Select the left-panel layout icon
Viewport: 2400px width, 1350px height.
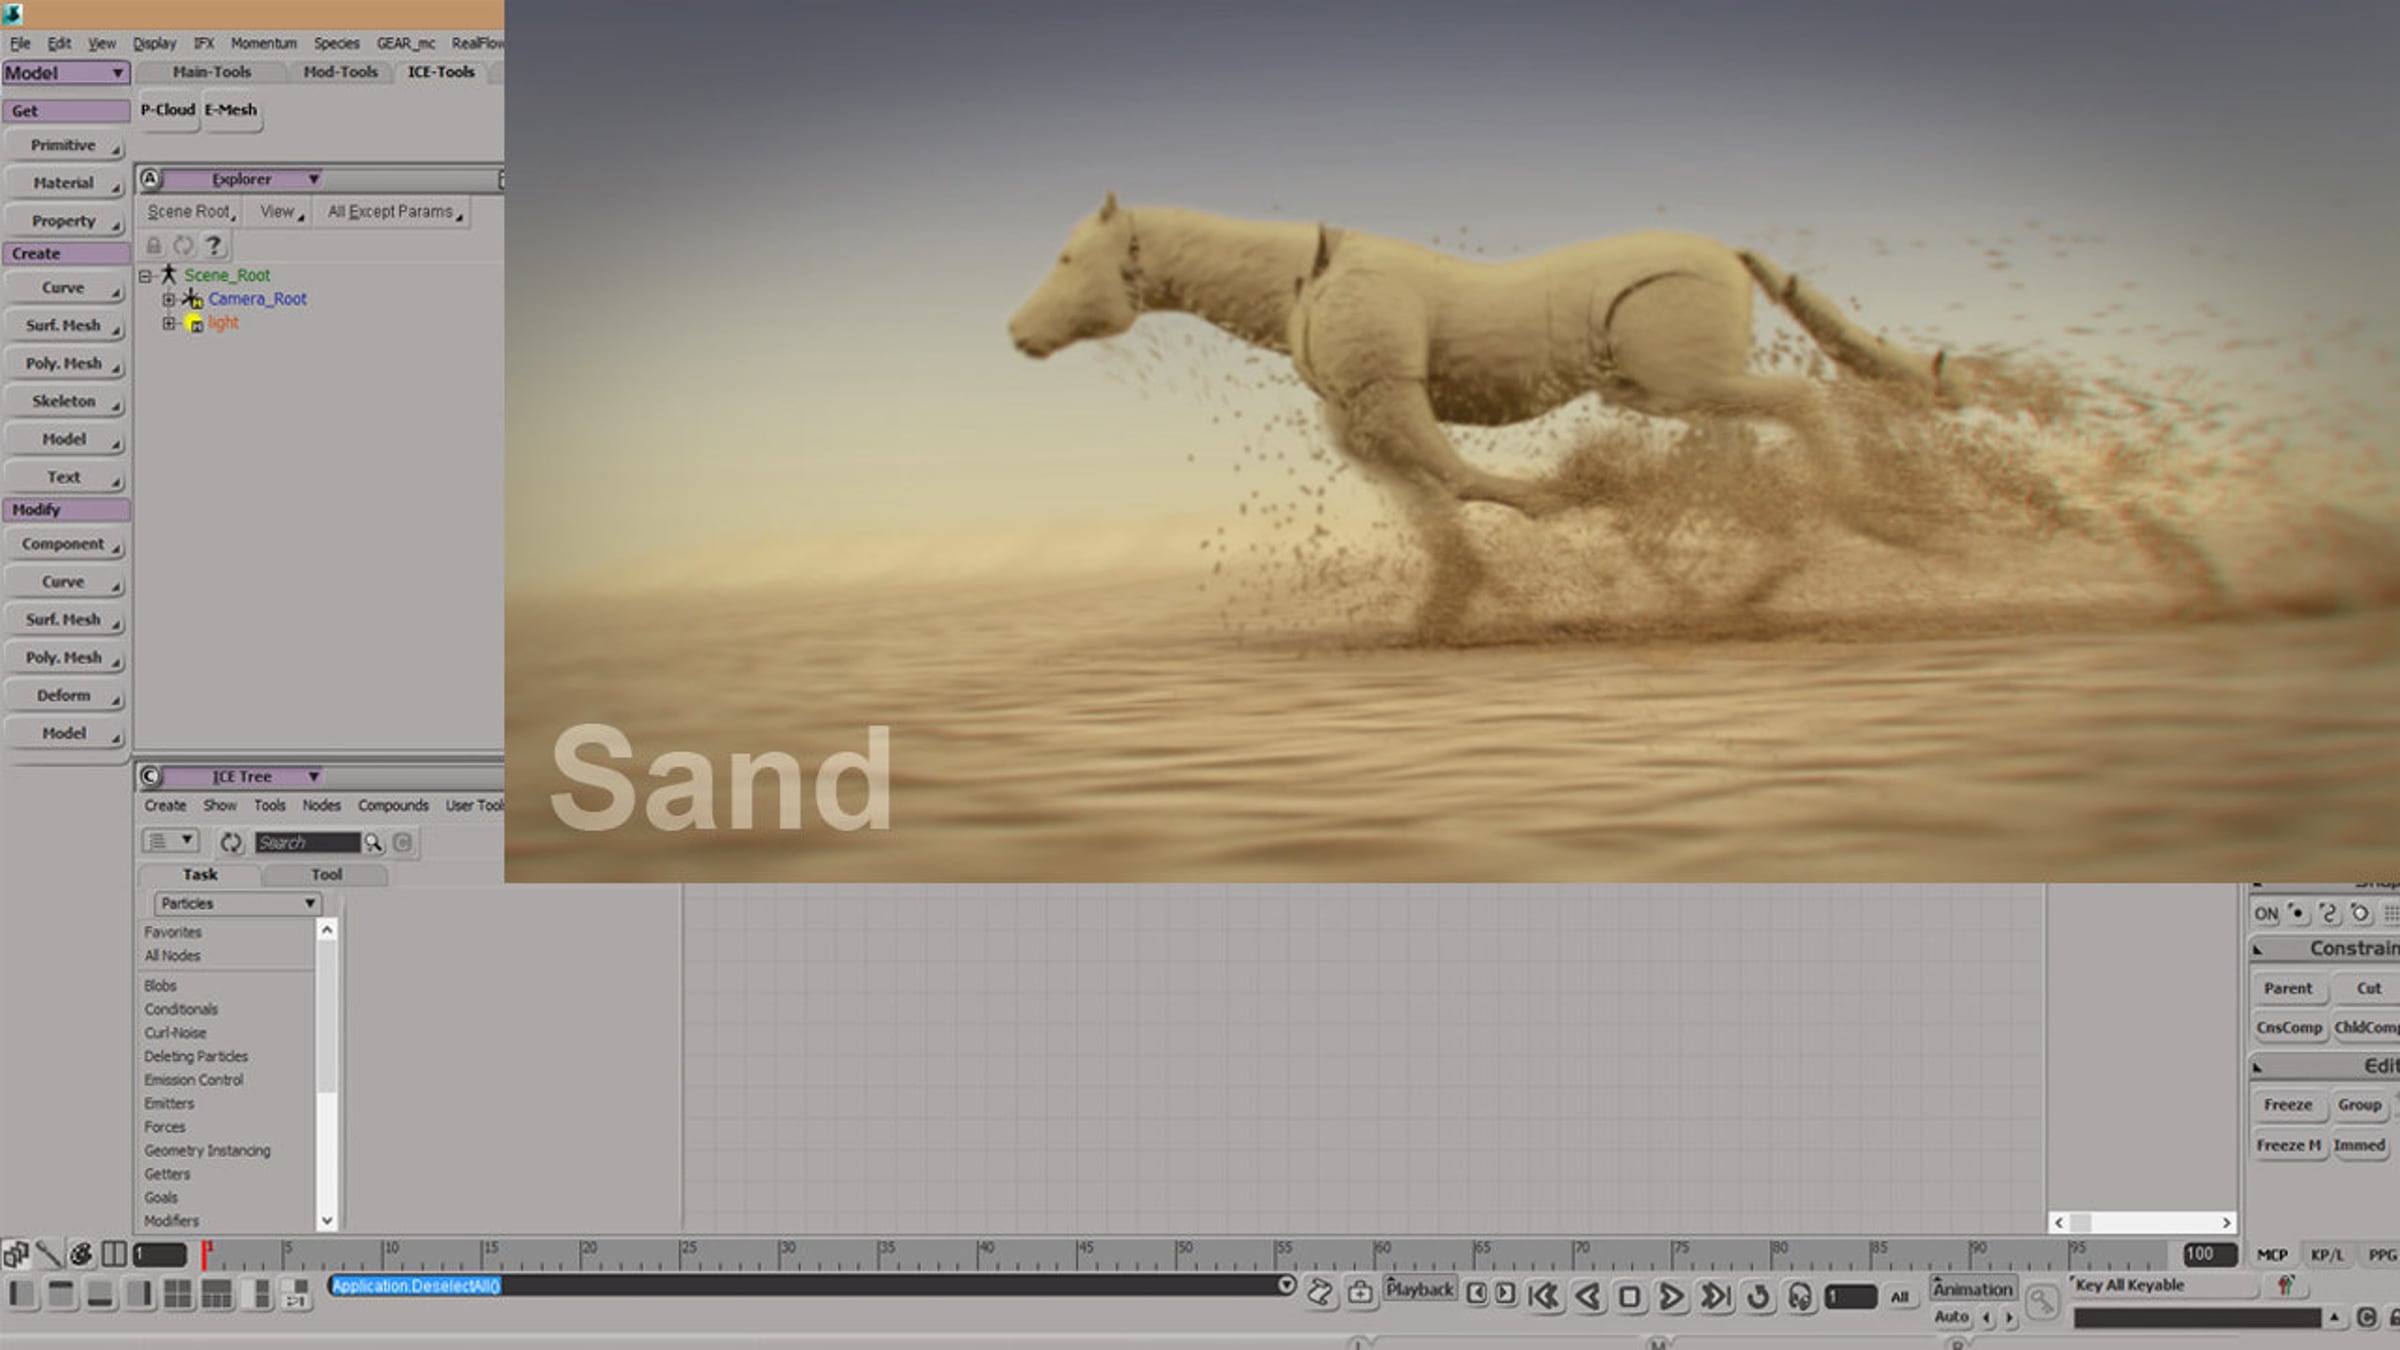click(22, 1294)
